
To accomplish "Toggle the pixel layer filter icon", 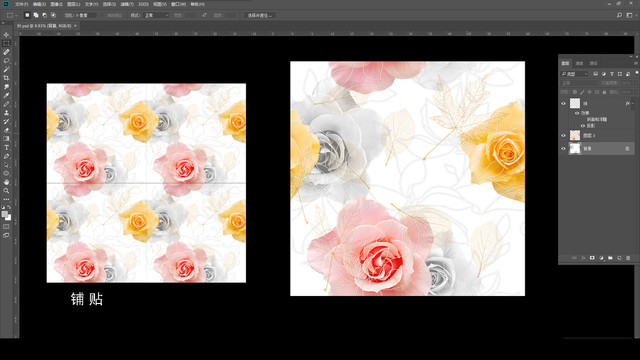I will (x=596, y=74).
